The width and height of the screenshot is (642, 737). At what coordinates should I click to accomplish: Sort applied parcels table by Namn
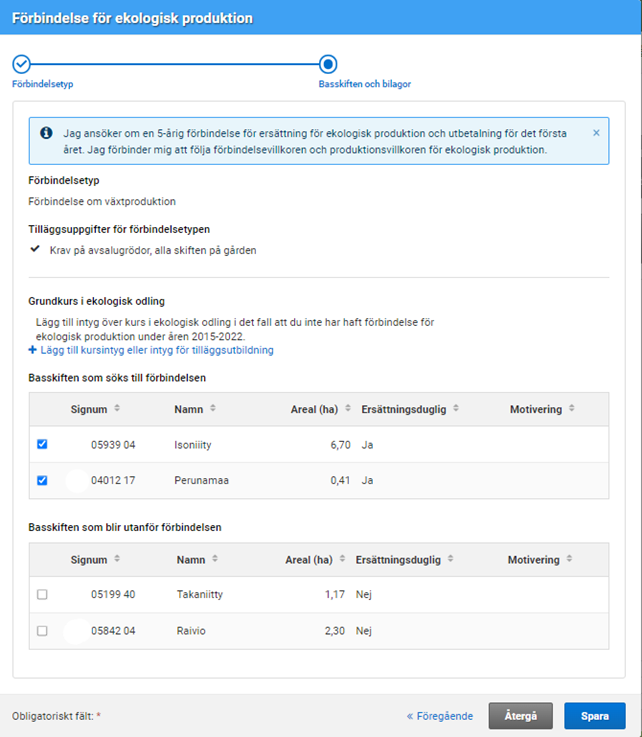(213, 408)
